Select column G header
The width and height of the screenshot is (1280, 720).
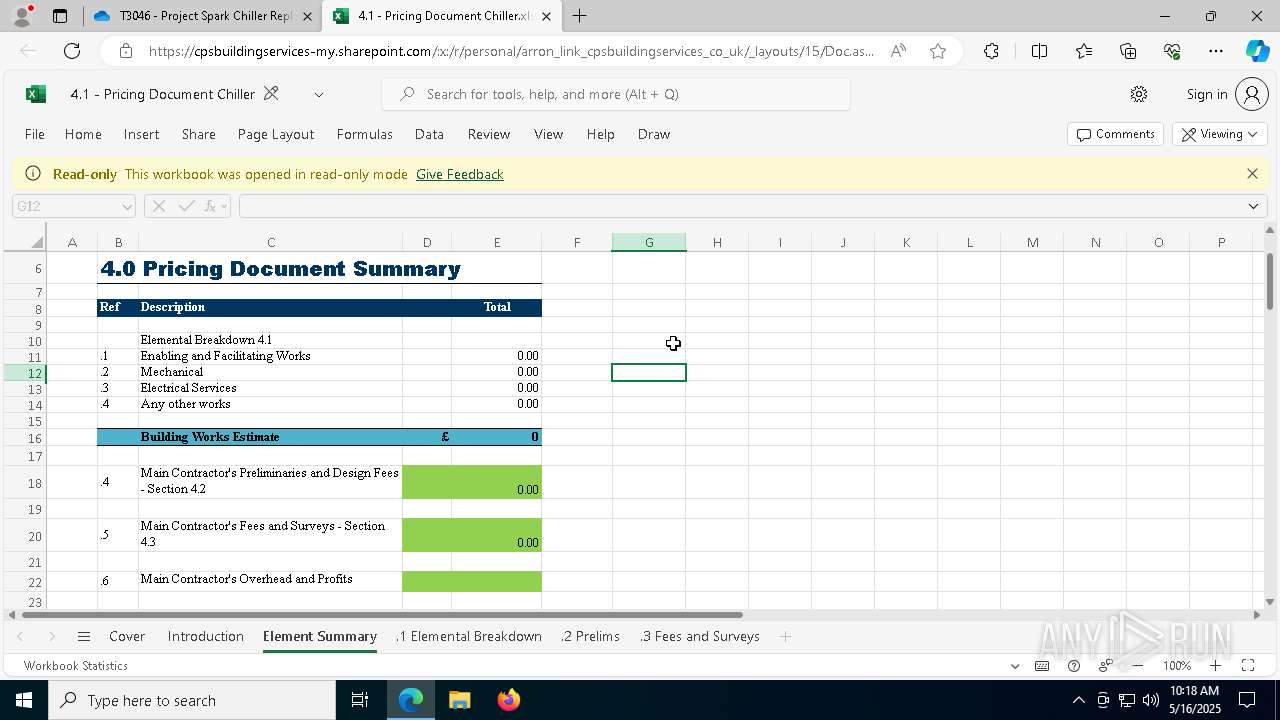649,242
